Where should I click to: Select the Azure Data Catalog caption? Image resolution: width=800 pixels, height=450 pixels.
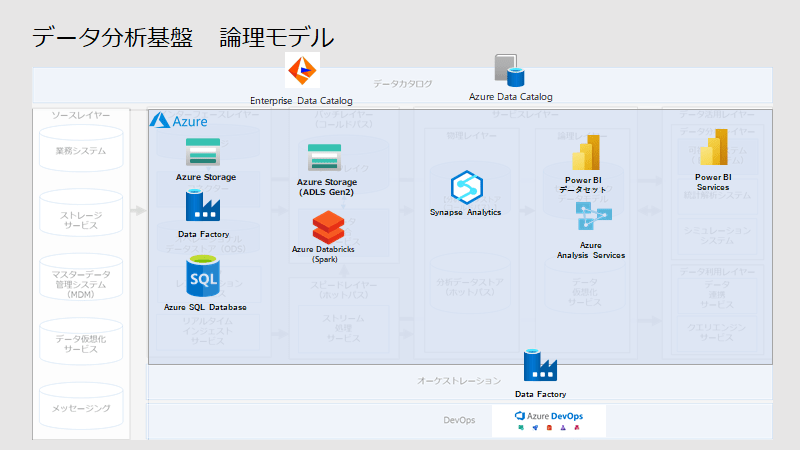tap(510, 97)
